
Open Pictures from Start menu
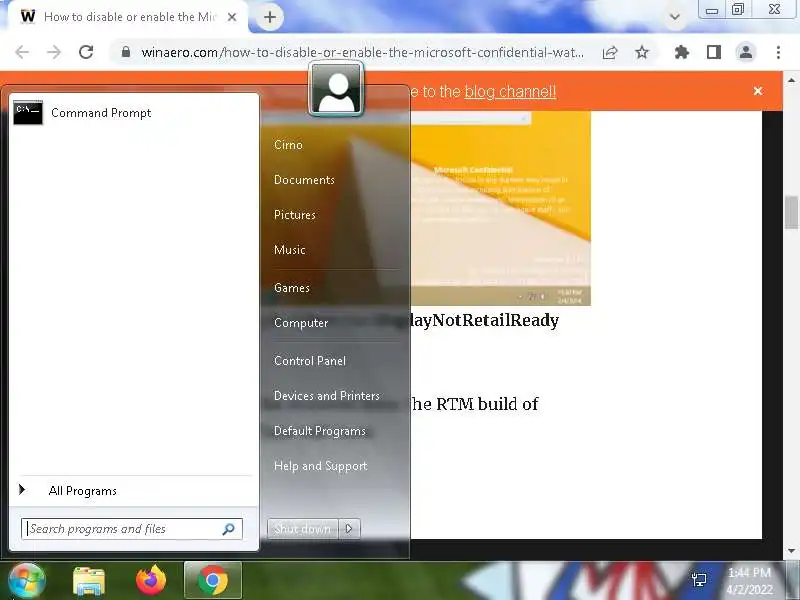(x=294, y=215)
